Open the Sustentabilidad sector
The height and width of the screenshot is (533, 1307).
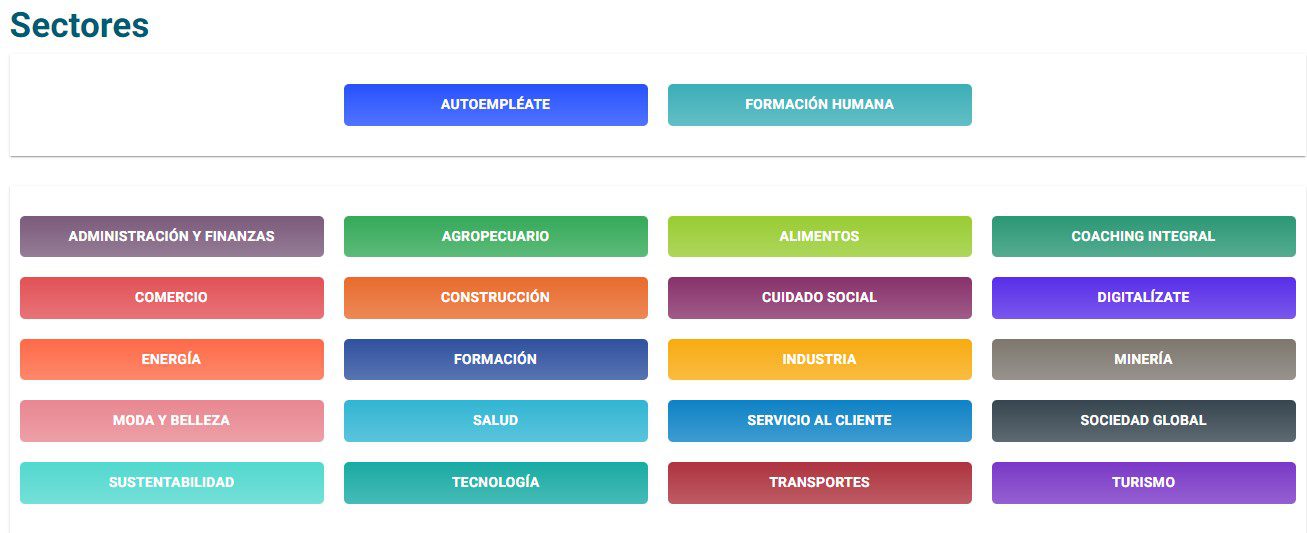pyautogui.click(x=171, y=483)
